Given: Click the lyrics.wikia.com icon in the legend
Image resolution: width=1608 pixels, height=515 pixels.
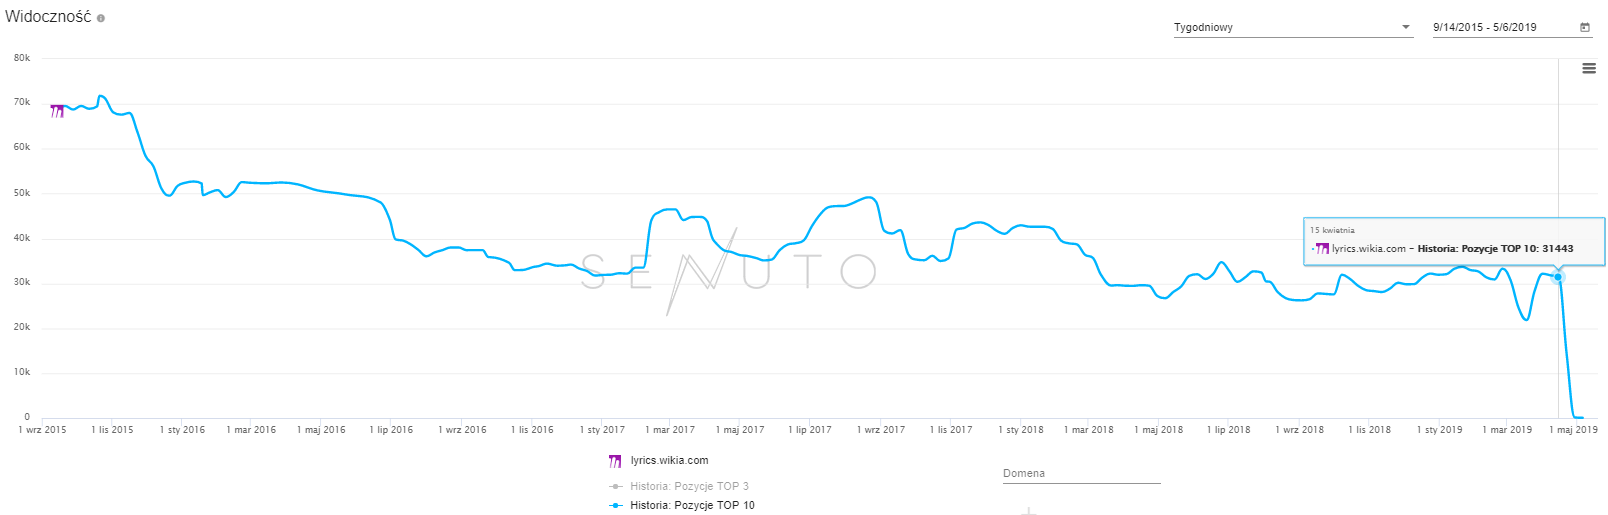Looking at the screenshot, I should pos(615,461).
